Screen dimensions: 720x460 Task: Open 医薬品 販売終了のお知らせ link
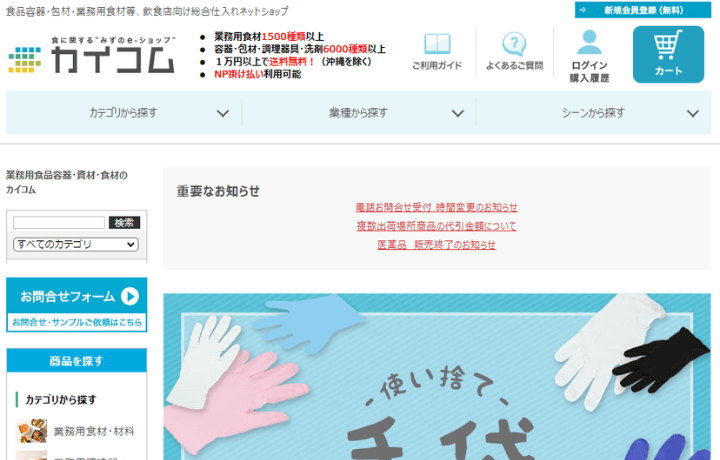click(437, 245)
